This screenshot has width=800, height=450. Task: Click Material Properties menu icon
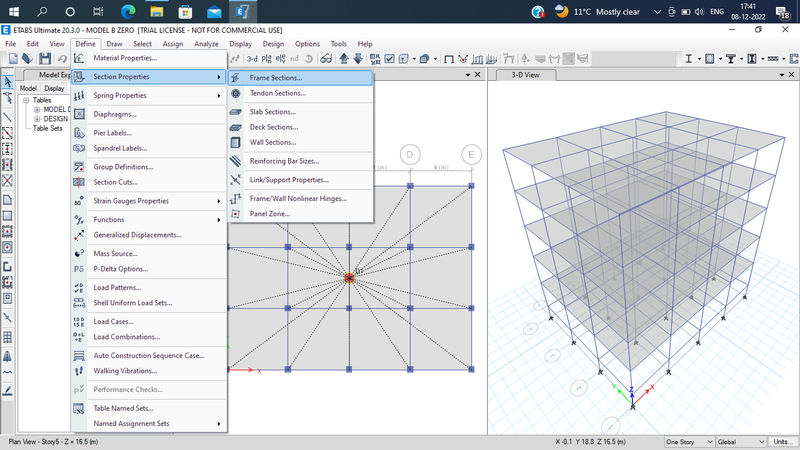(79, 58)
